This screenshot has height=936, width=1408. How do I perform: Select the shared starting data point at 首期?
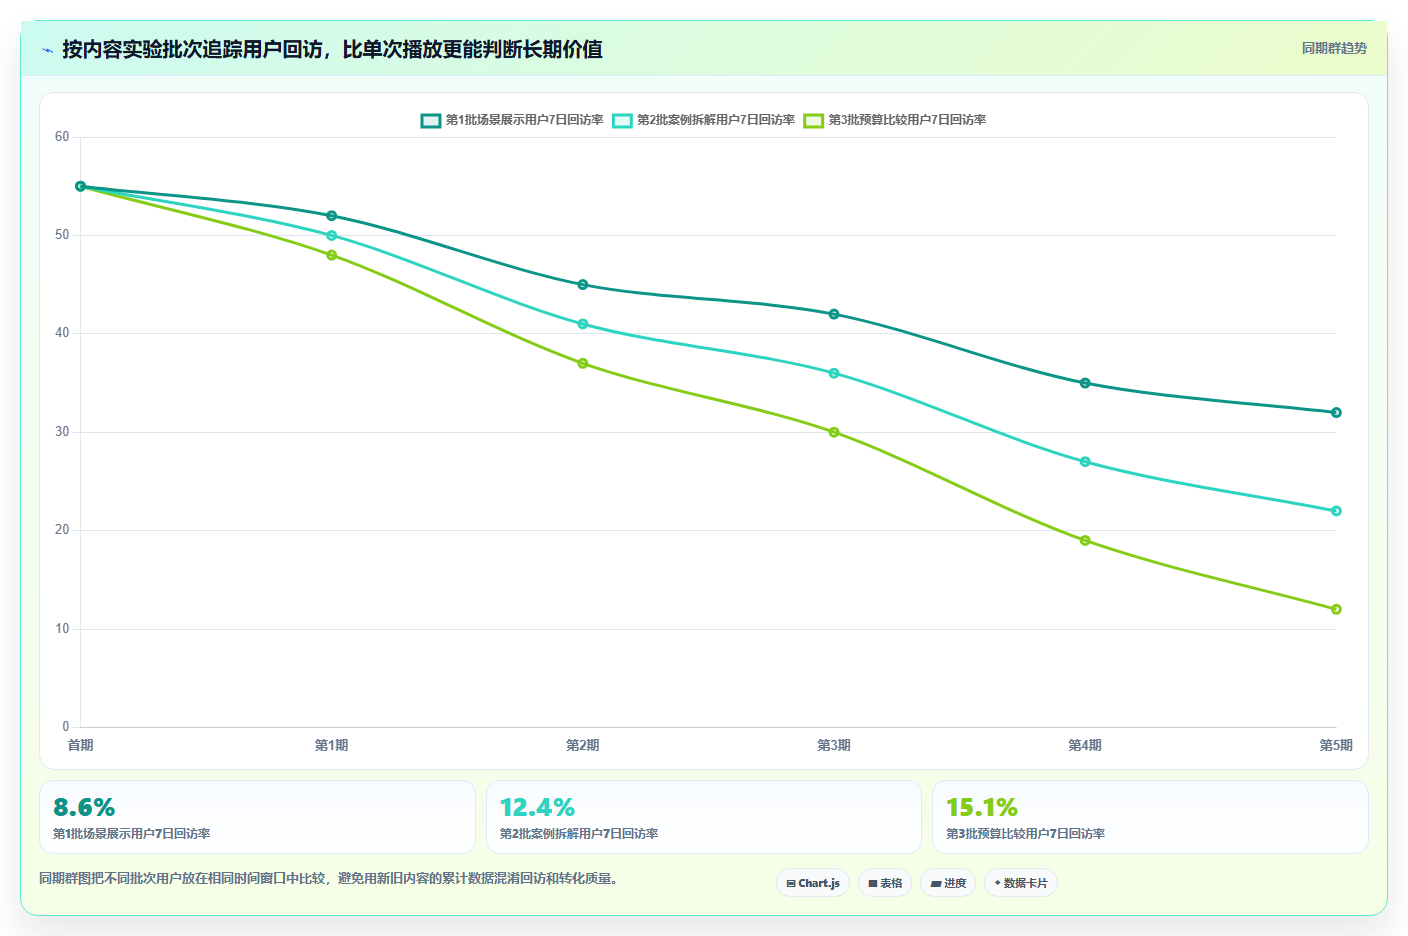pyautogui.click(x=81, y=186)
